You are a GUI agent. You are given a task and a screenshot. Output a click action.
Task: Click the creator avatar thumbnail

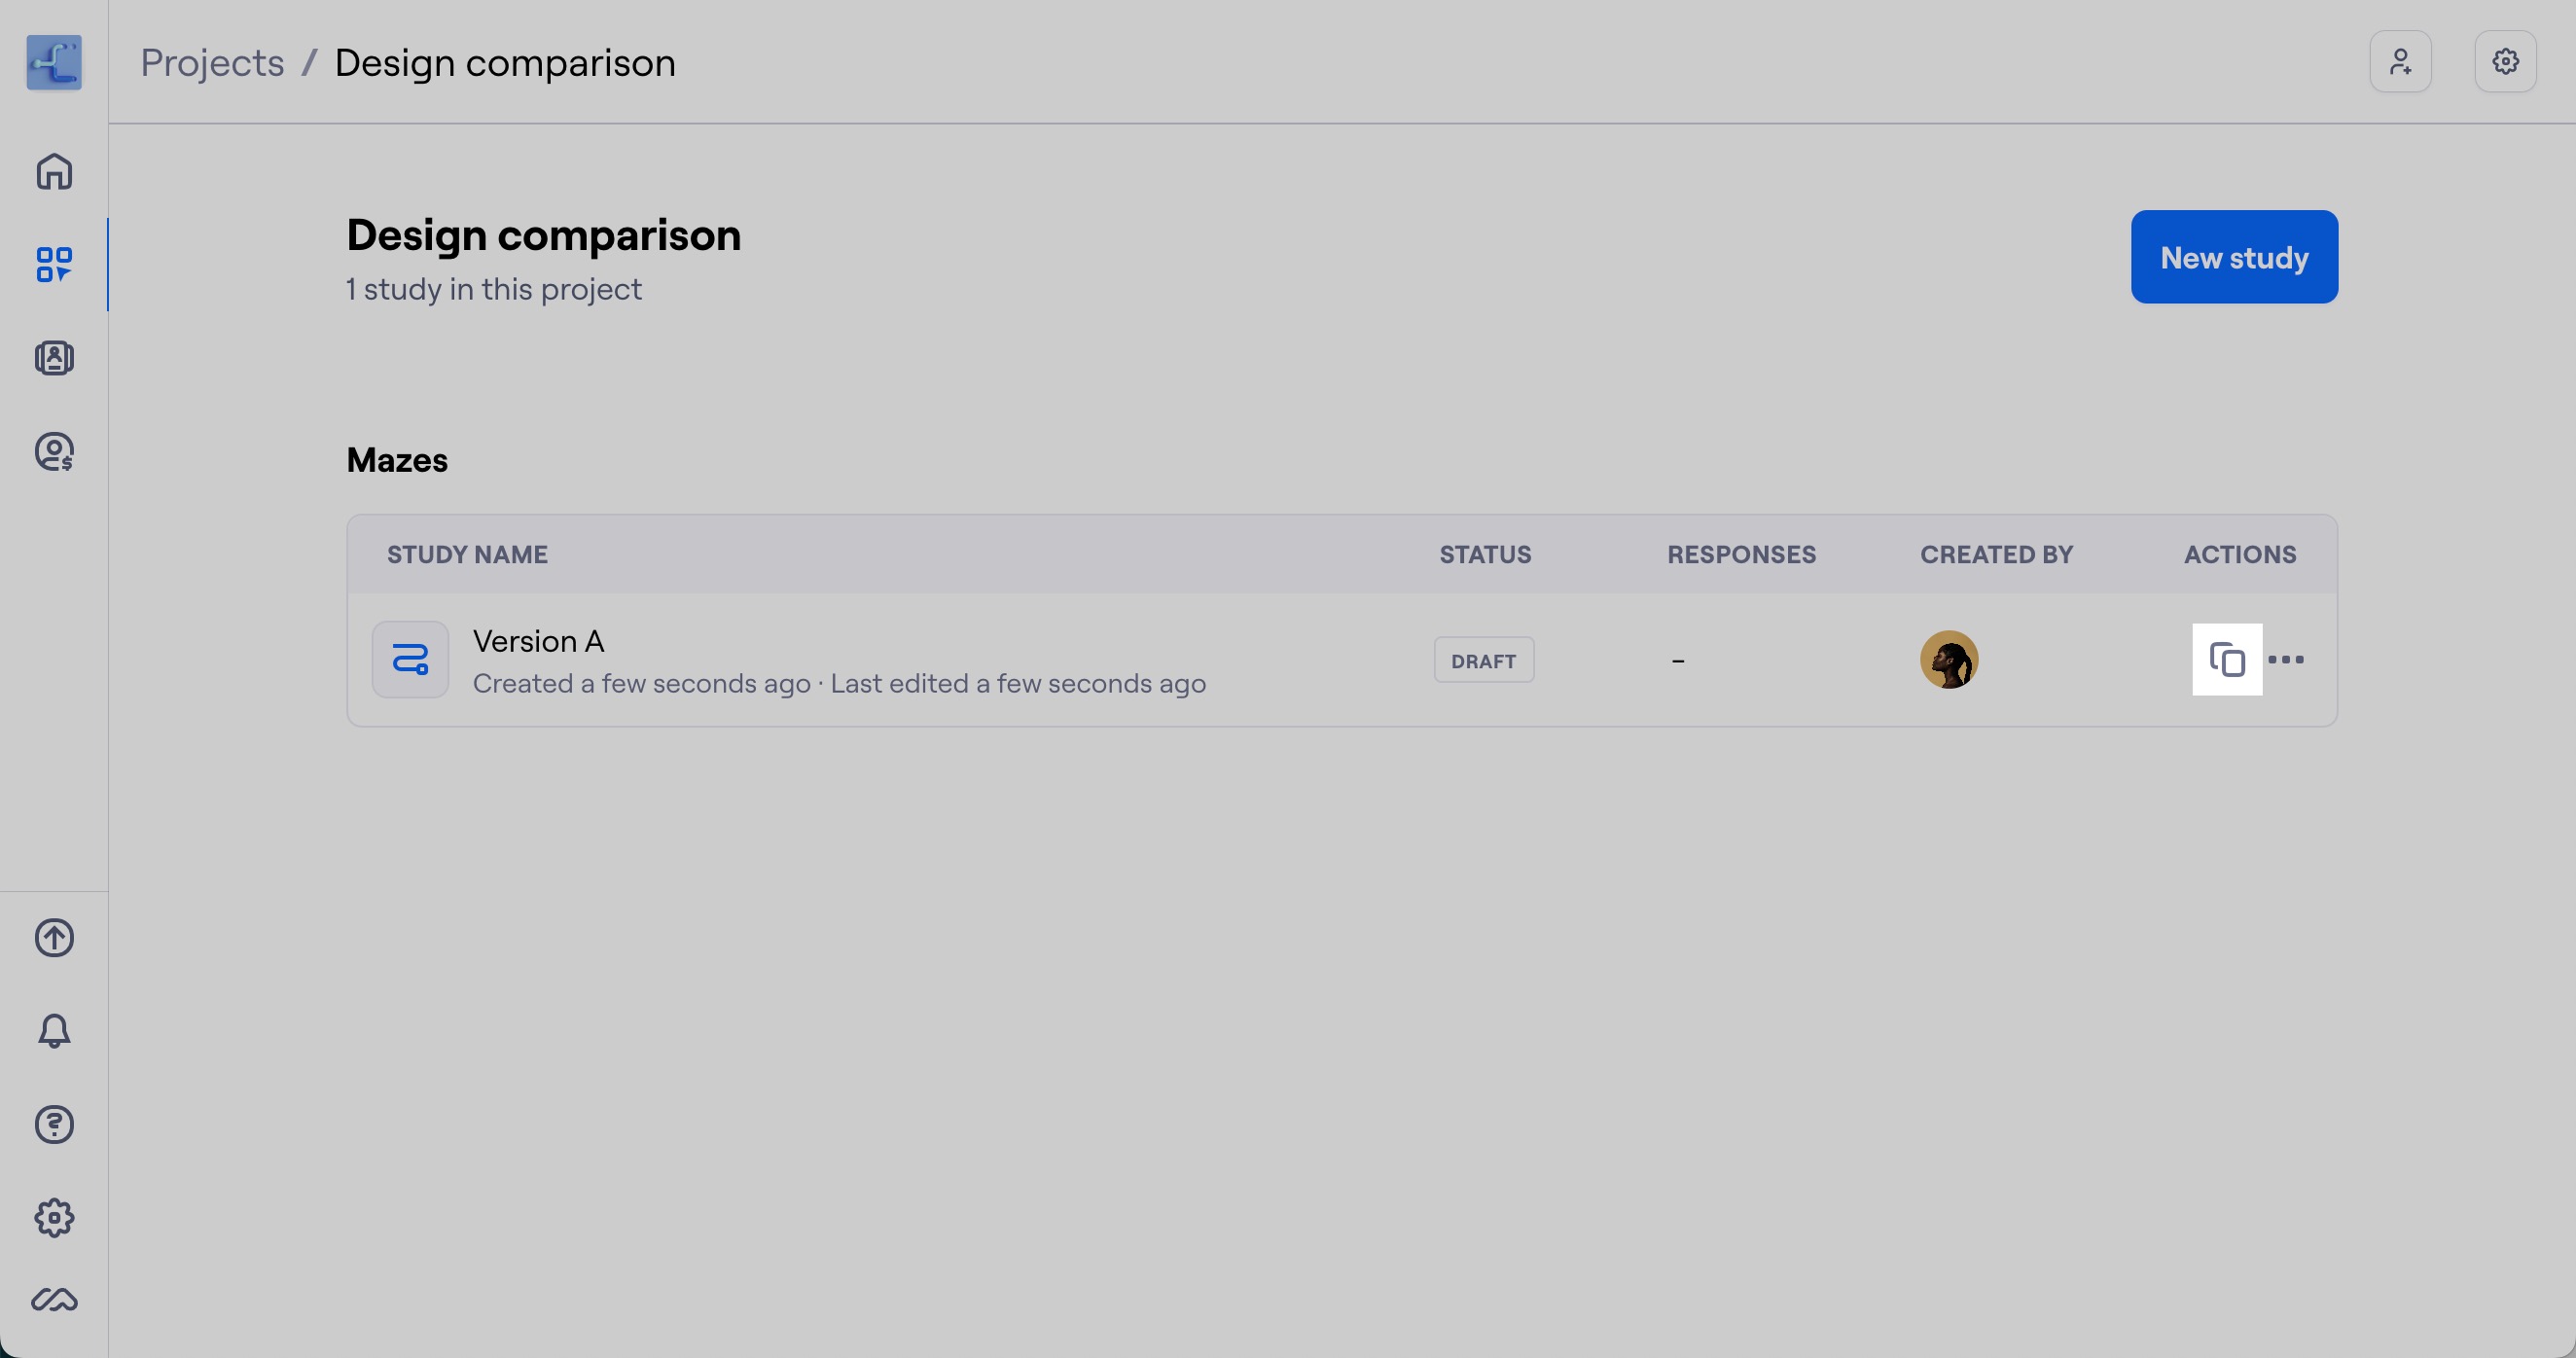tap(1949, 660)
